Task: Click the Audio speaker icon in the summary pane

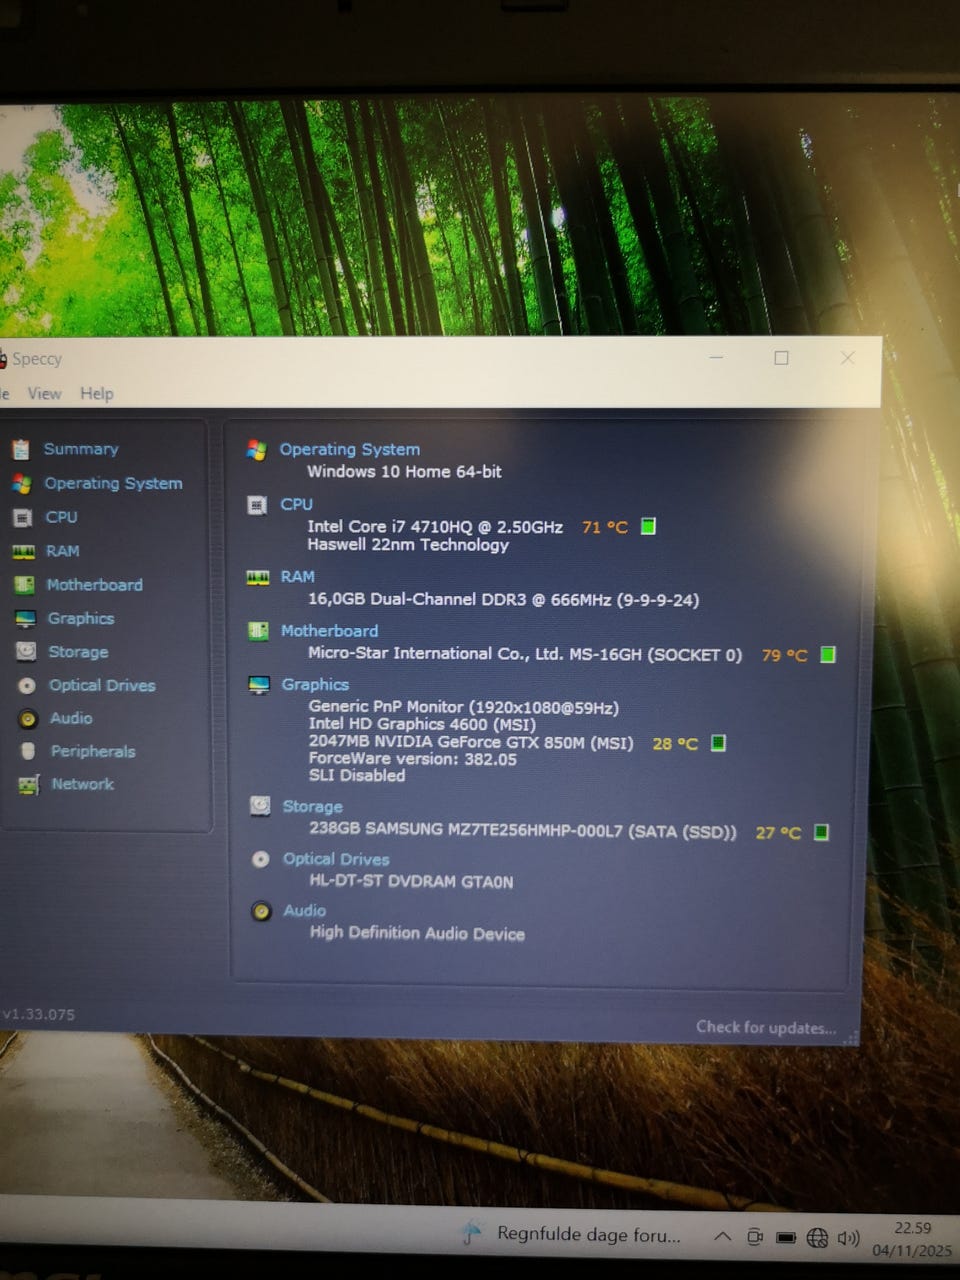Action: click(261, 911)
